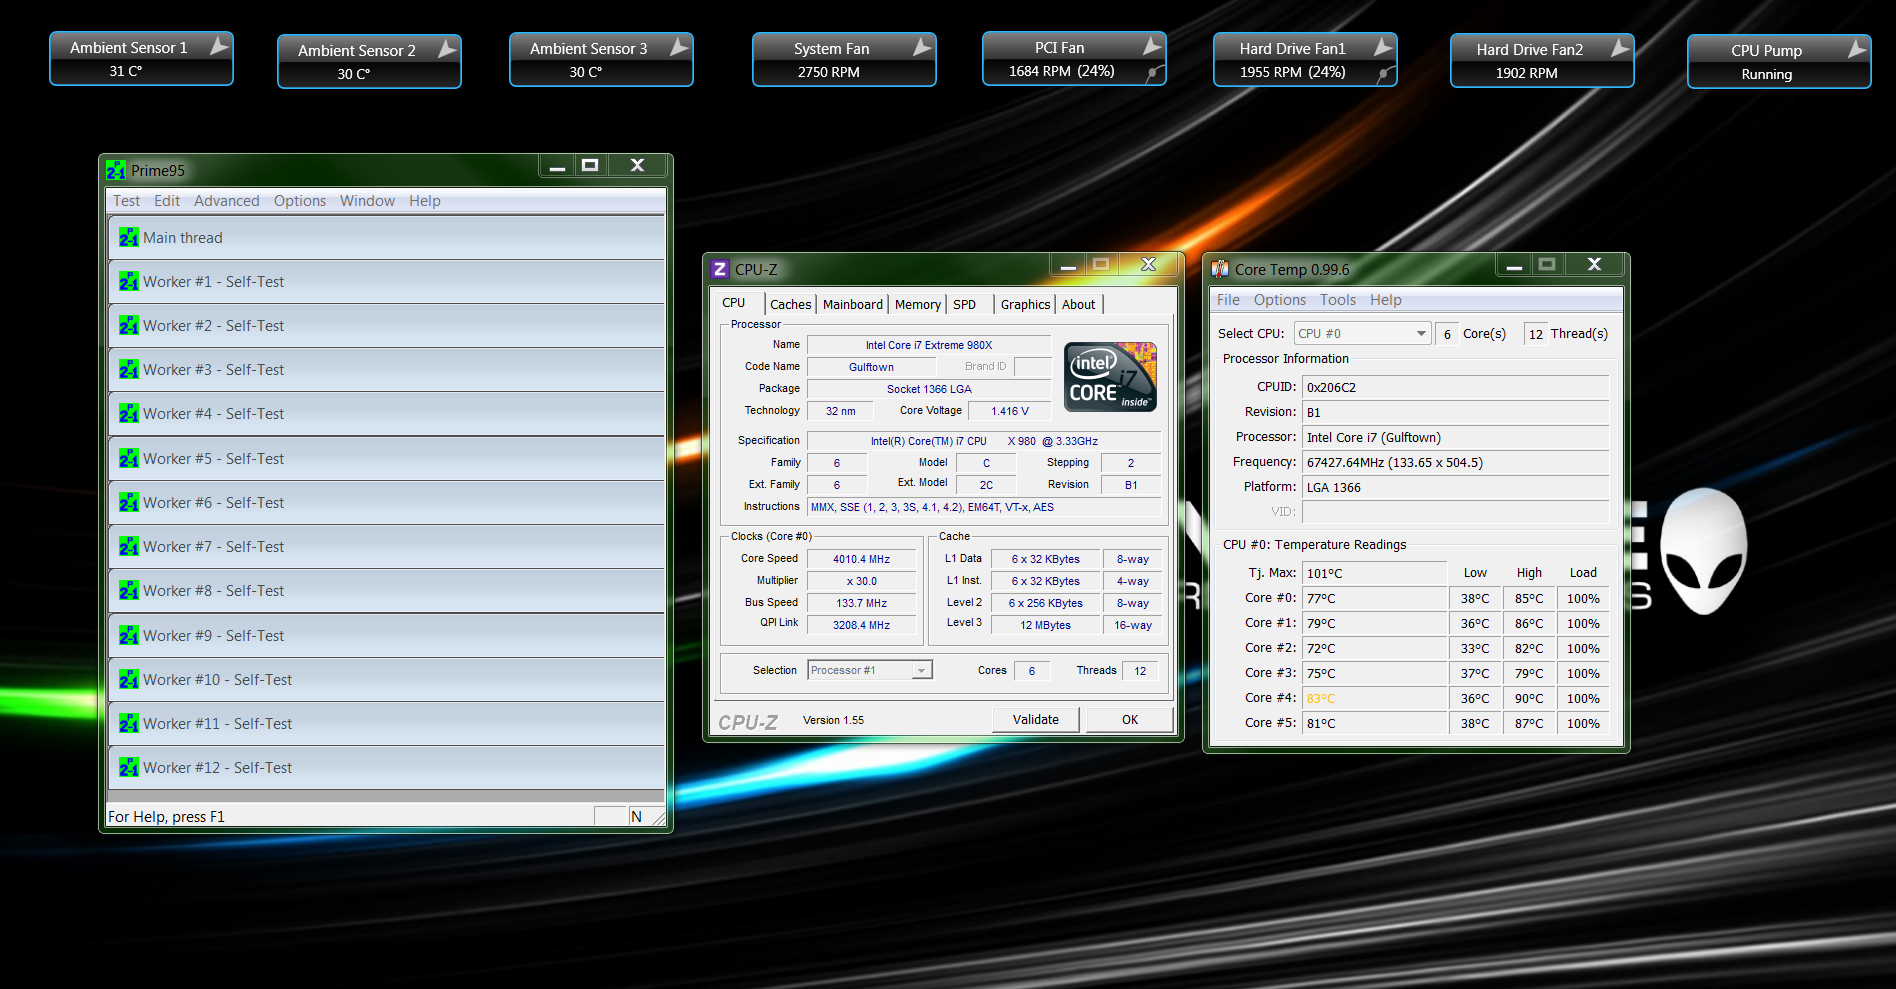Click the Core Speed value 4010.4 MHz
The image size is (1896, 989).
tap(862, 559)
